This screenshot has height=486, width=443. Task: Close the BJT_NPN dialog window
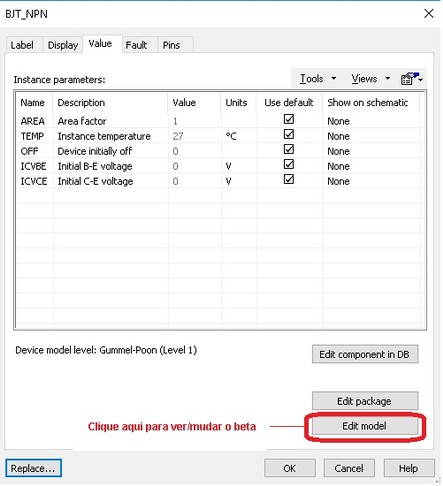coord(429,13)
